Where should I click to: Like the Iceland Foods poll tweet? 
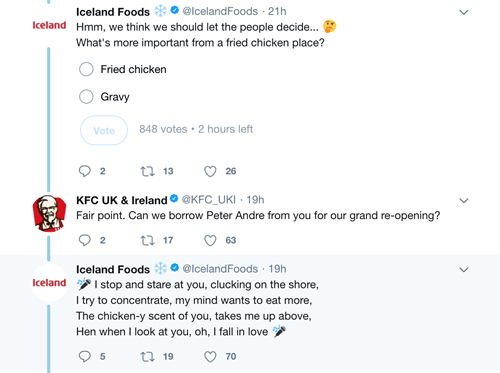210,171
